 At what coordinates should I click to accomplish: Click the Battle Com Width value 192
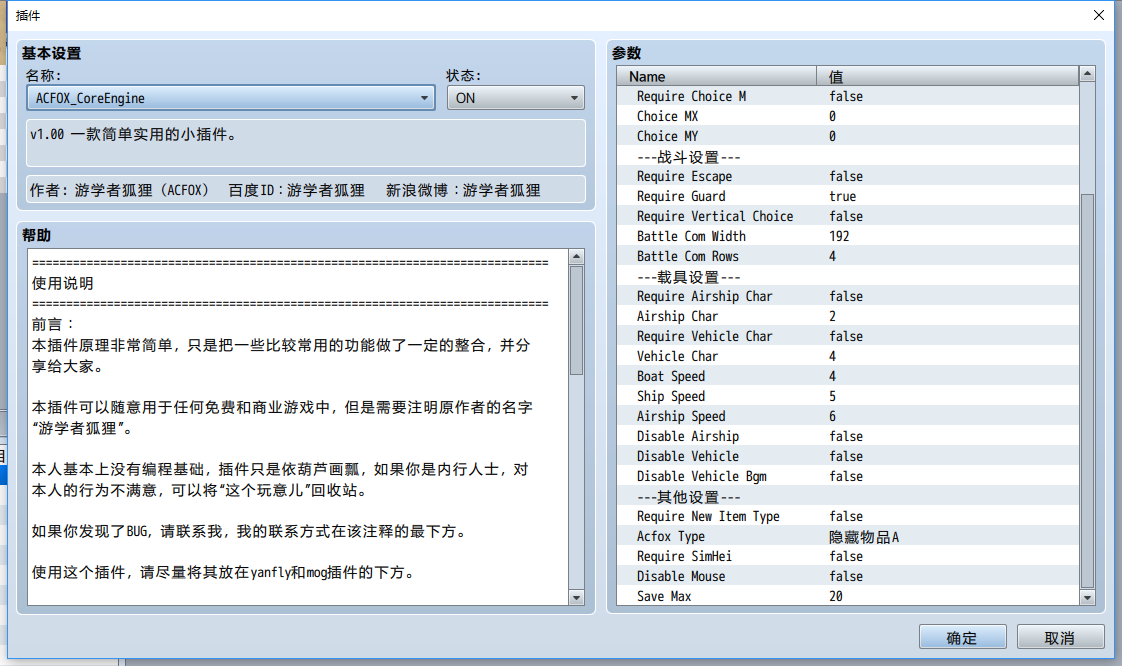(x=839, y=236)
